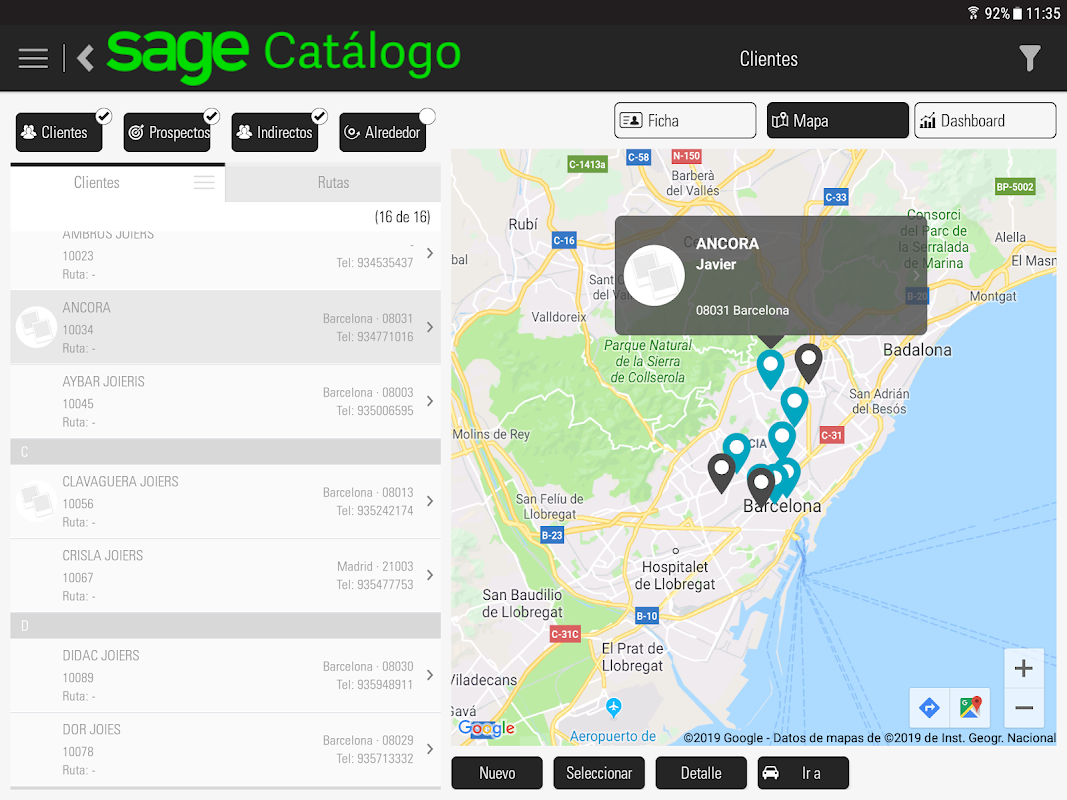Expand the CRISLA JOIERS row chevron
The width and height of the screenshot is (1067, 800).
point(430,575)
